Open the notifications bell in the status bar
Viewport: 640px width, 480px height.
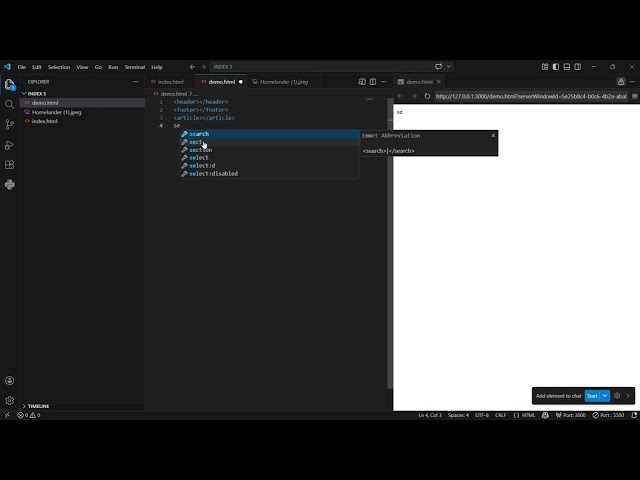[634, 415]
